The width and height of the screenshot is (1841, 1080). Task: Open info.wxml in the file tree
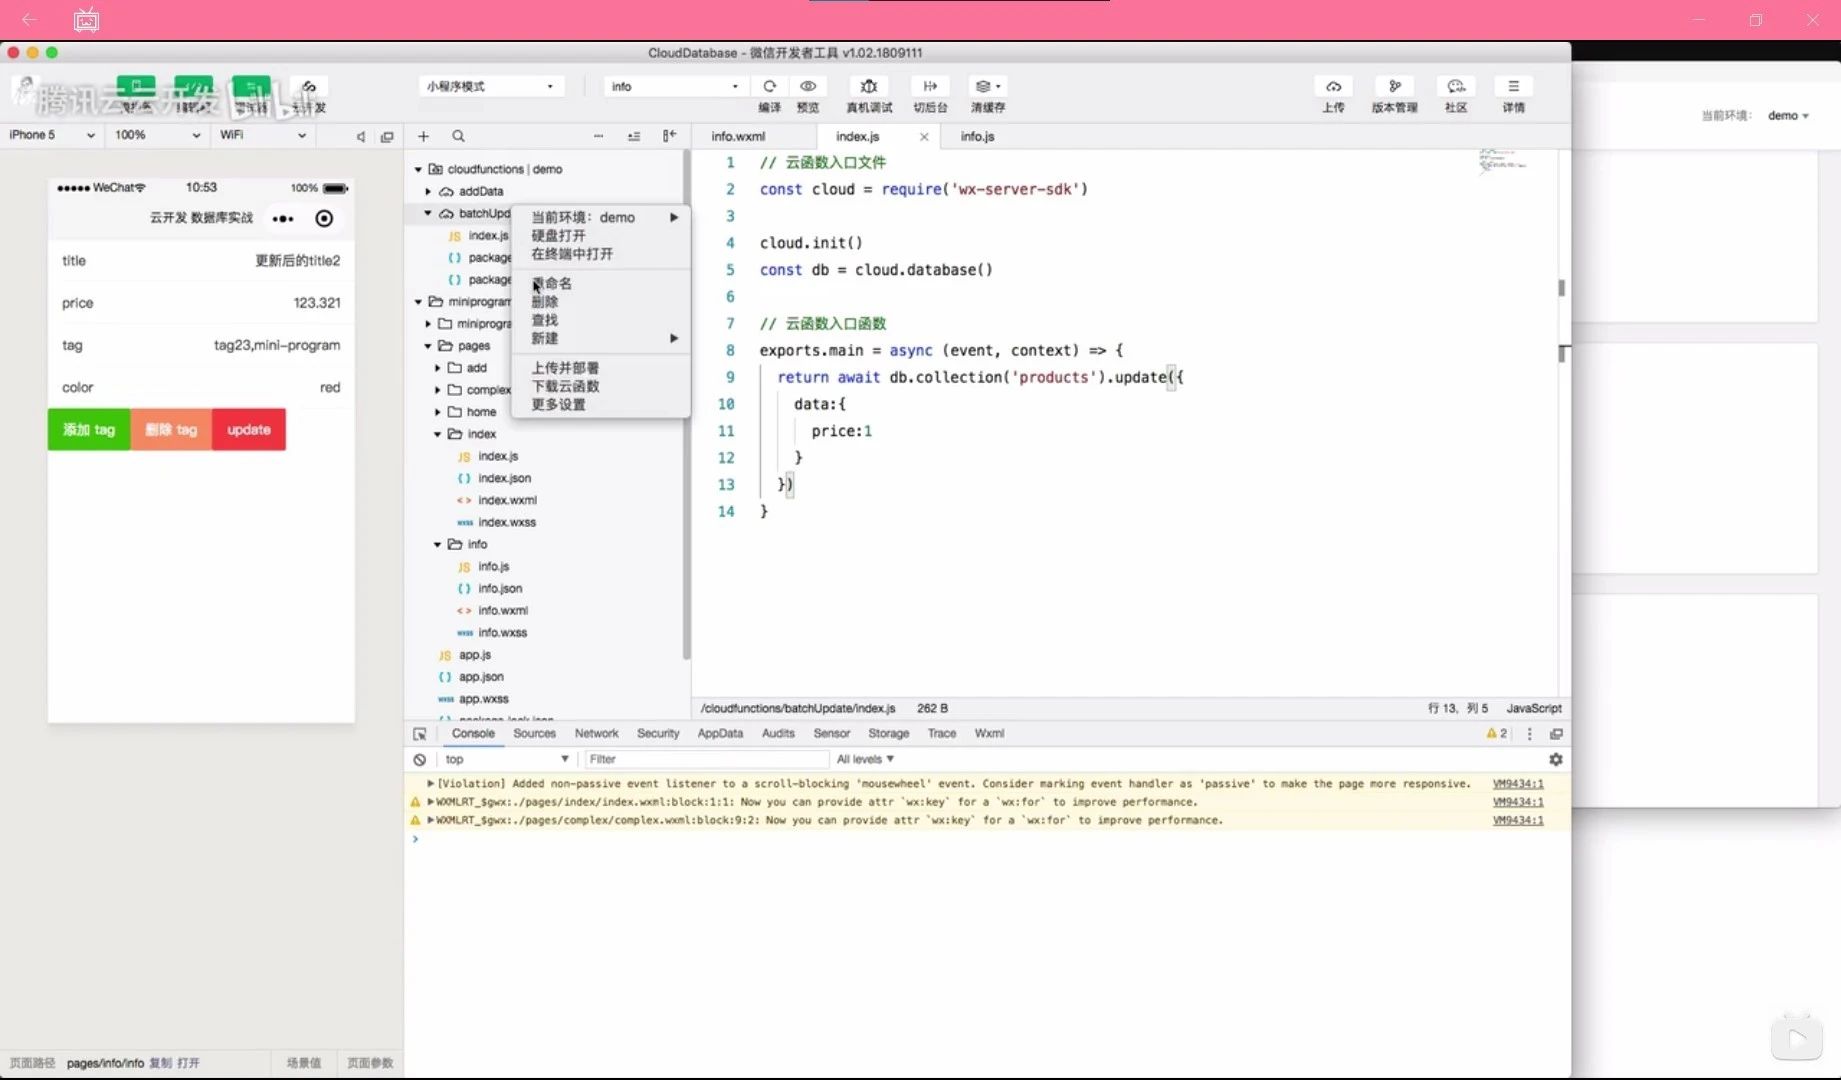502,610
